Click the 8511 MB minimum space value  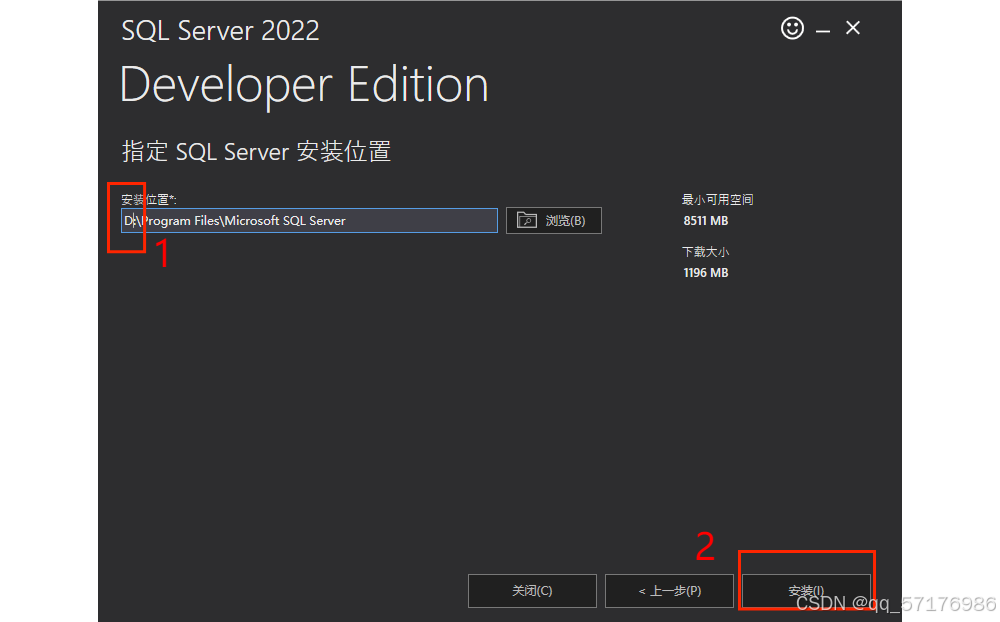[x=705, y=221]
